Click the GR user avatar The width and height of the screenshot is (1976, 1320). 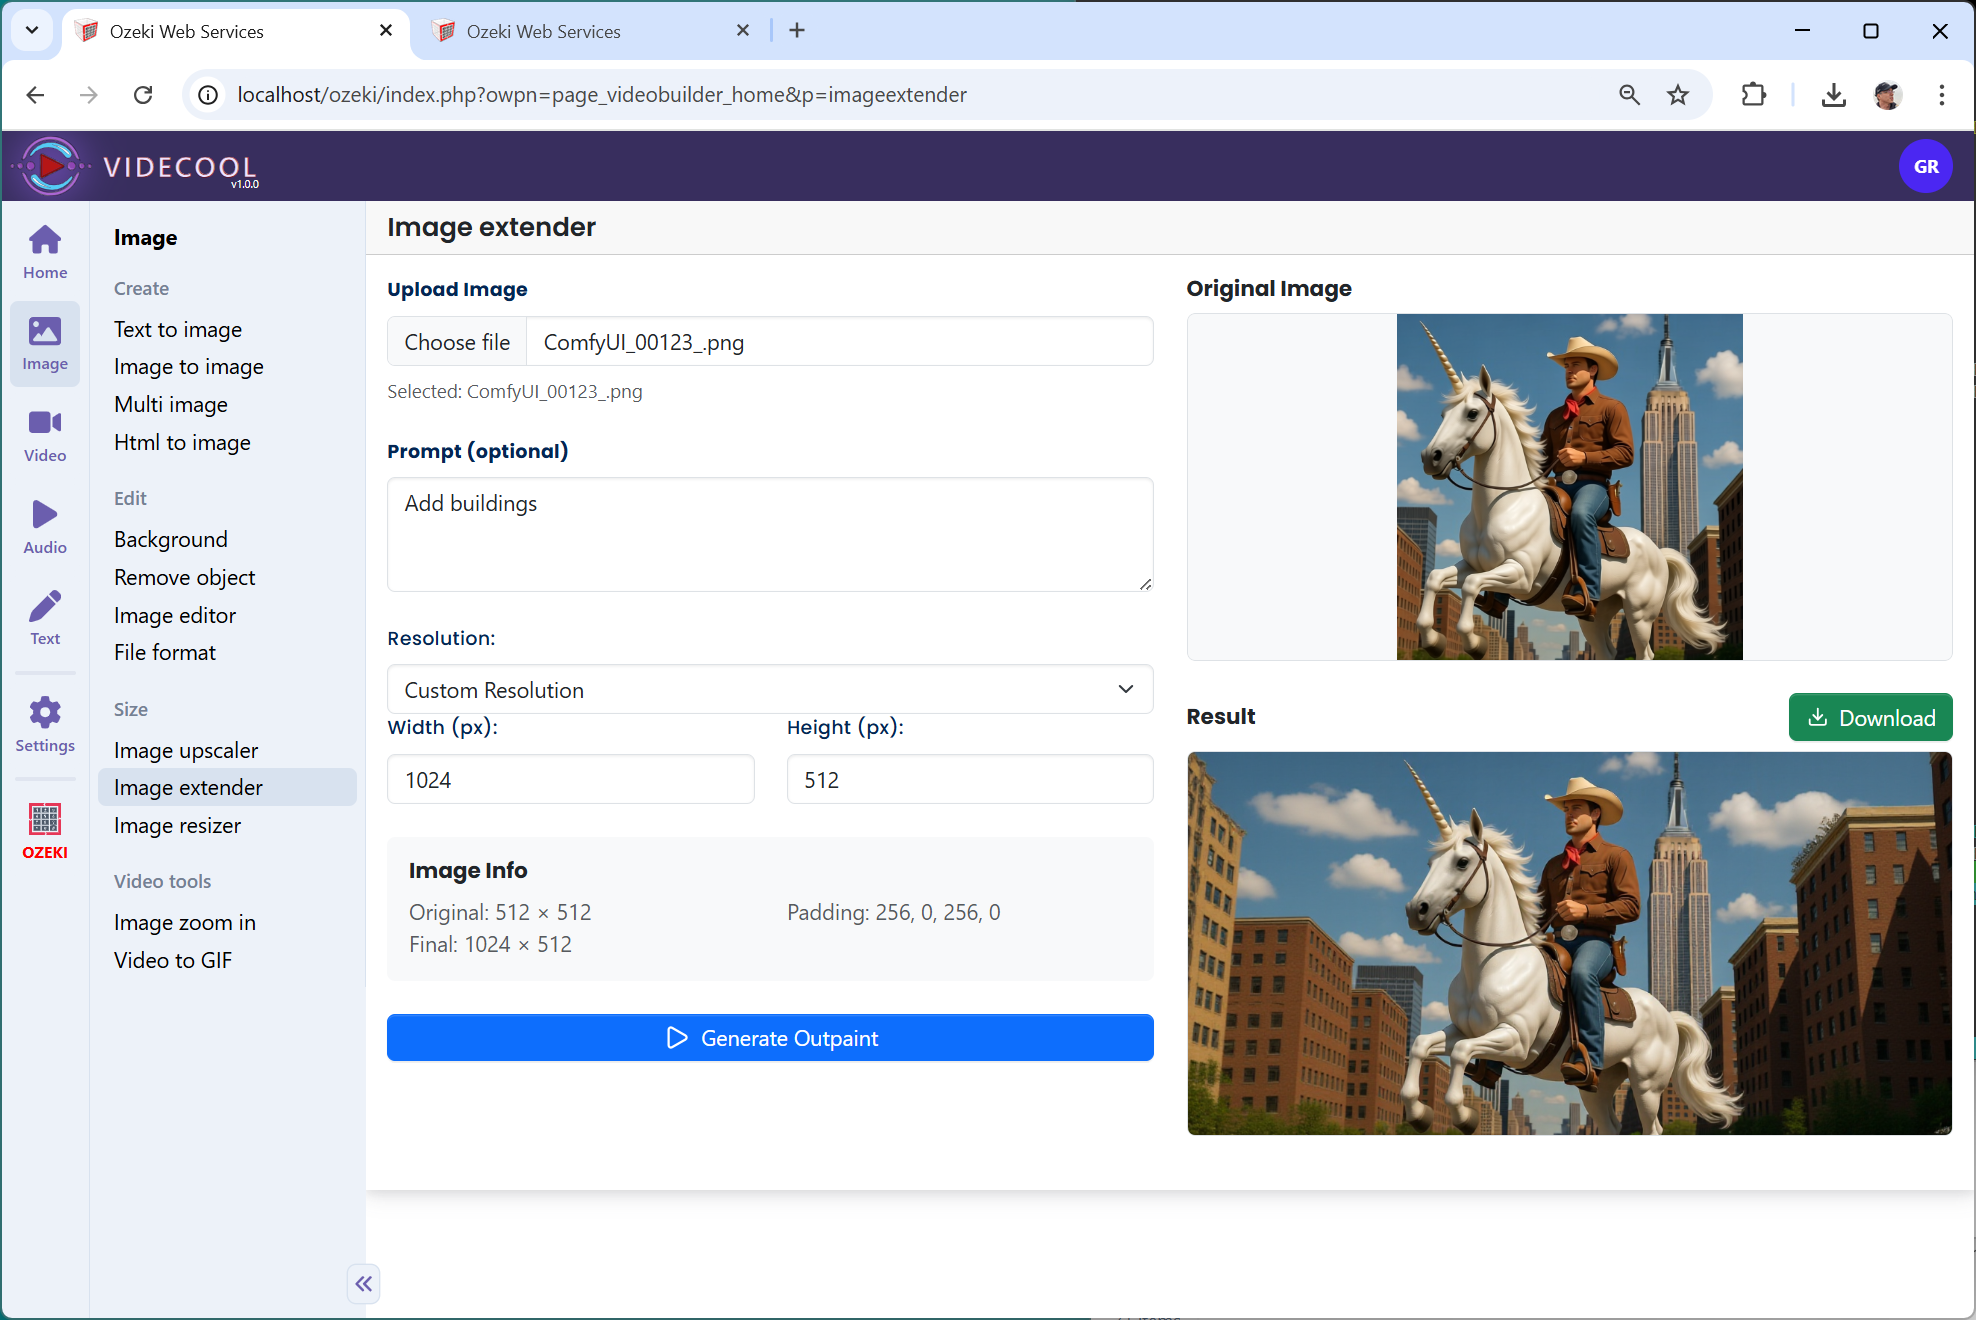(1925, 166)
